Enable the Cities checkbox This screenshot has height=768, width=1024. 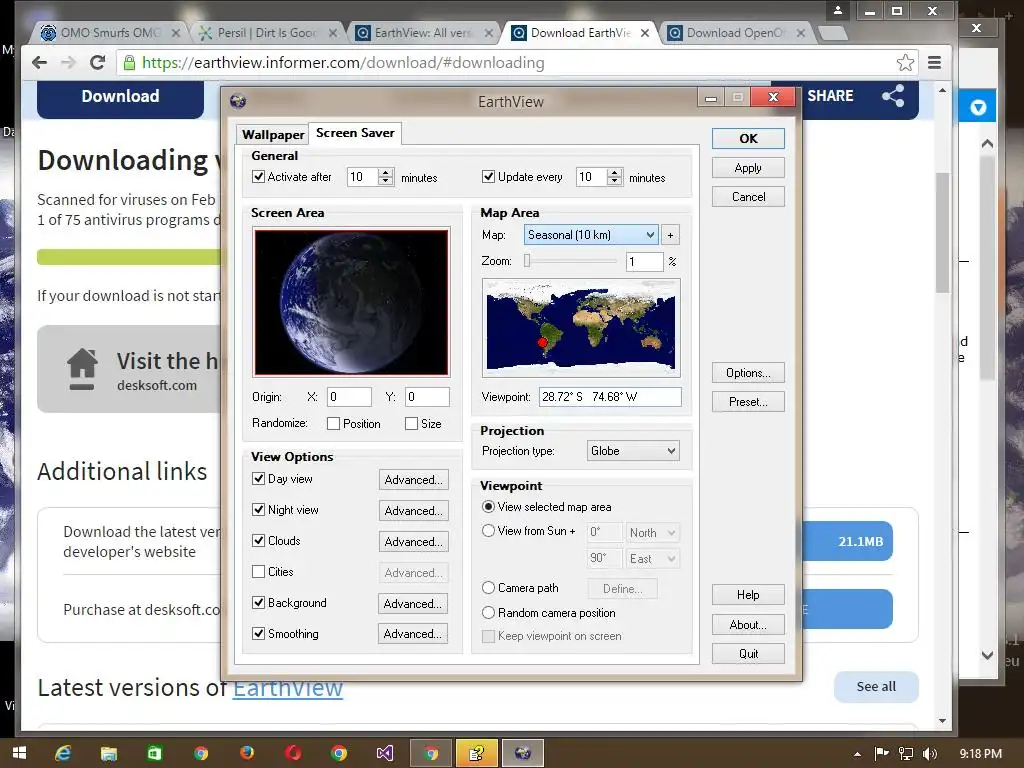click(259, 571)
